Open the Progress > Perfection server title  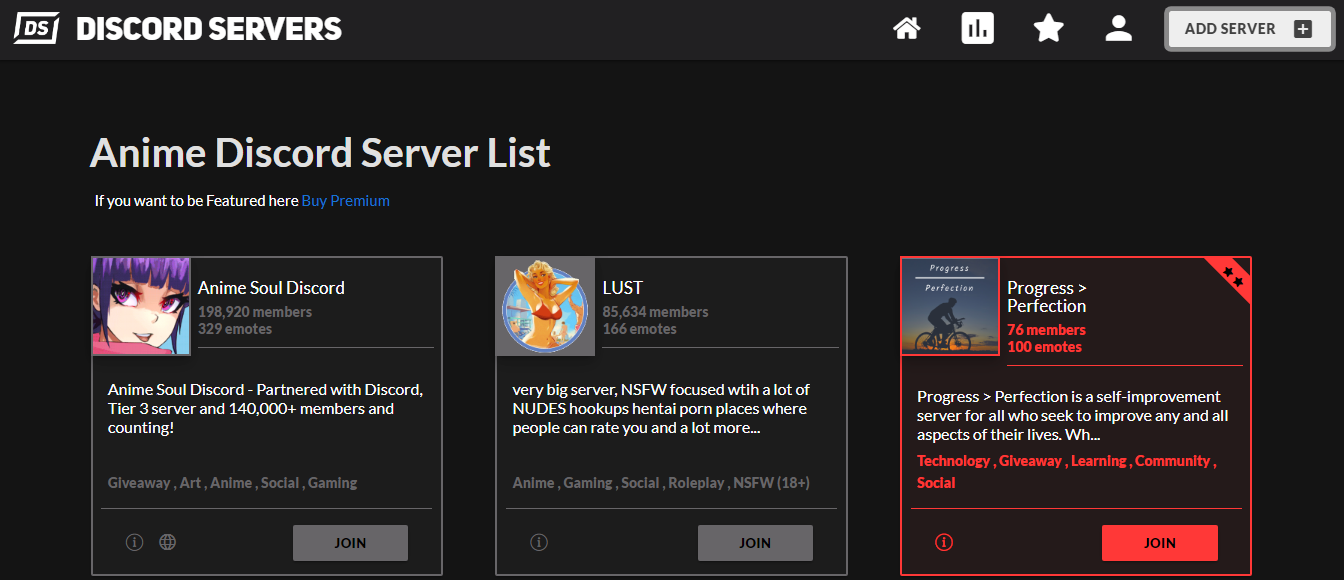coord(1046,297)
